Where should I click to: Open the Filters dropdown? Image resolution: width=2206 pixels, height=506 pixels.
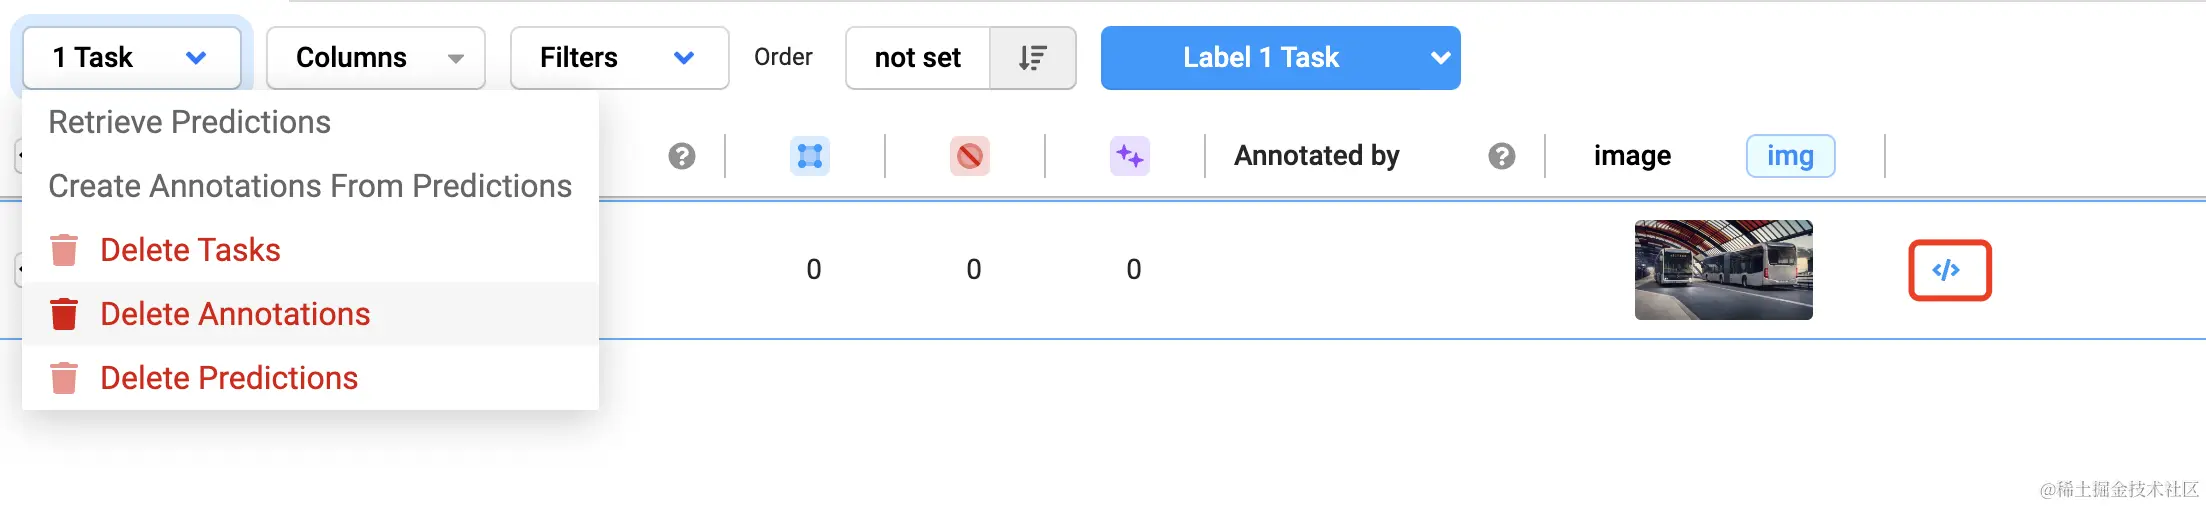tap(620, 58)
